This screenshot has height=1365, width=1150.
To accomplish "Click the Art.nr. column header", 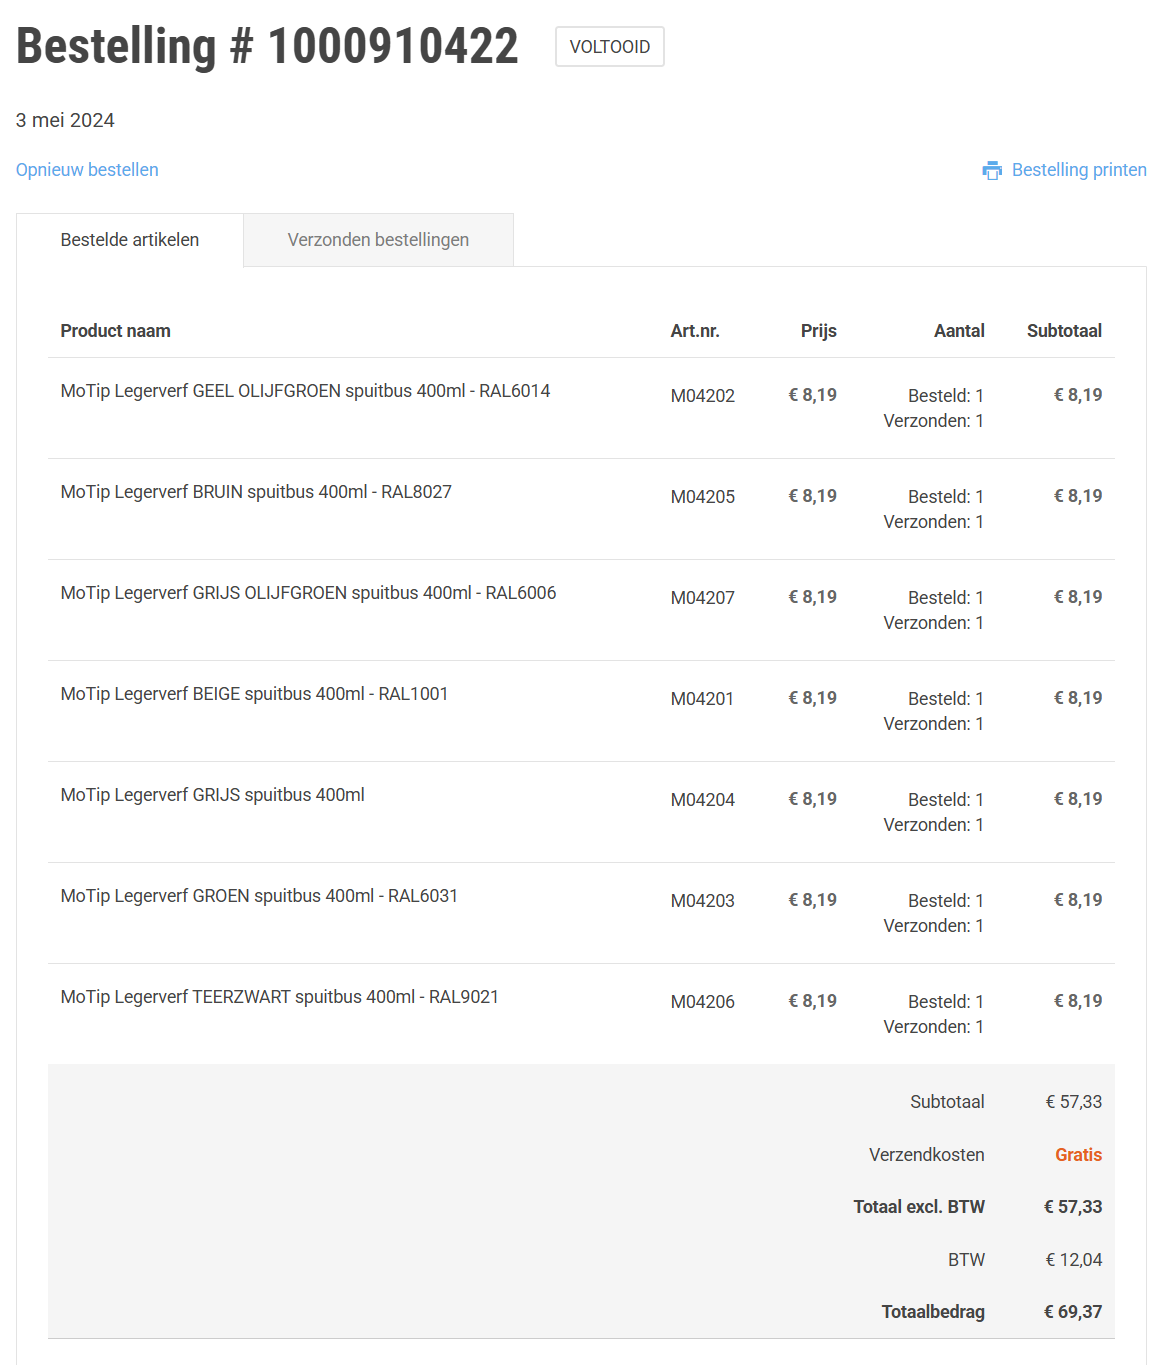I will click(695, 331).
